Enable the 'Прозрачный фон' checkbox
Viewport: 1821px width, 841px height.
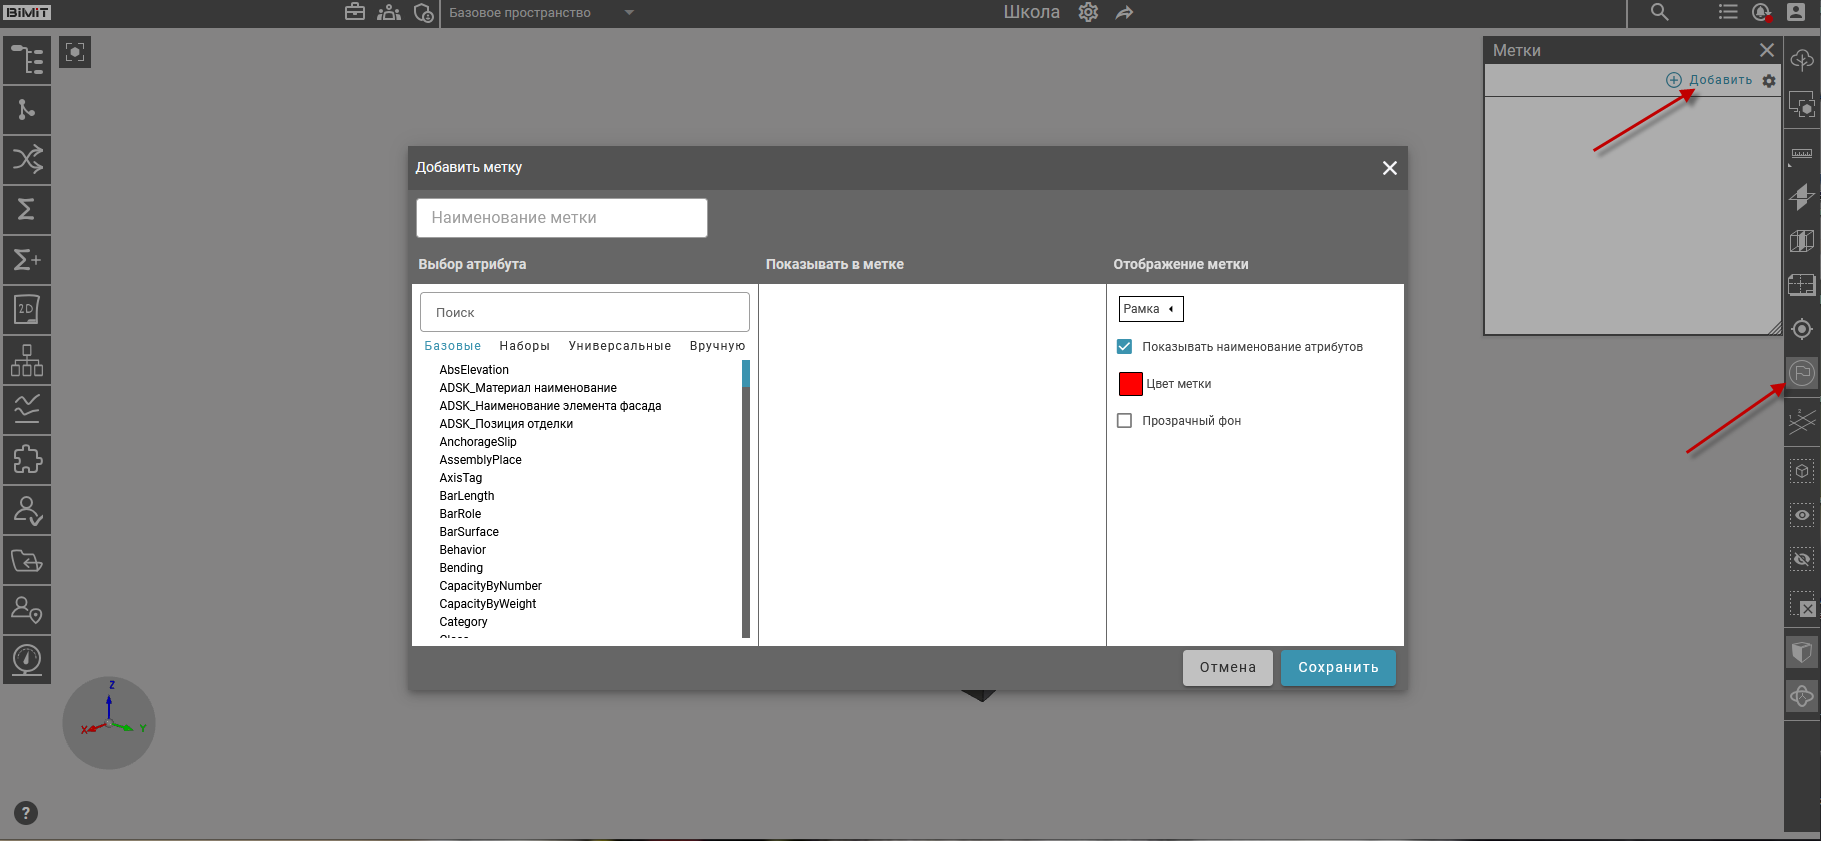(x=1125, y=421)
